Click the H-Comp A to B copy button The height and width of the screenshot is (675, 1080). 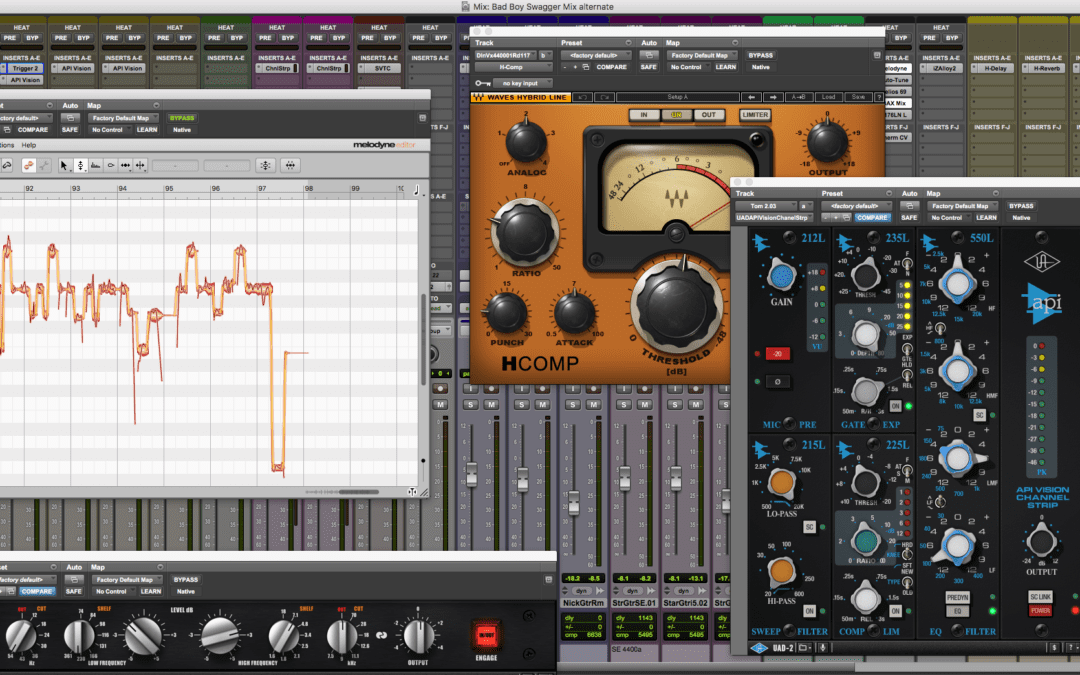tap(798, 97)
